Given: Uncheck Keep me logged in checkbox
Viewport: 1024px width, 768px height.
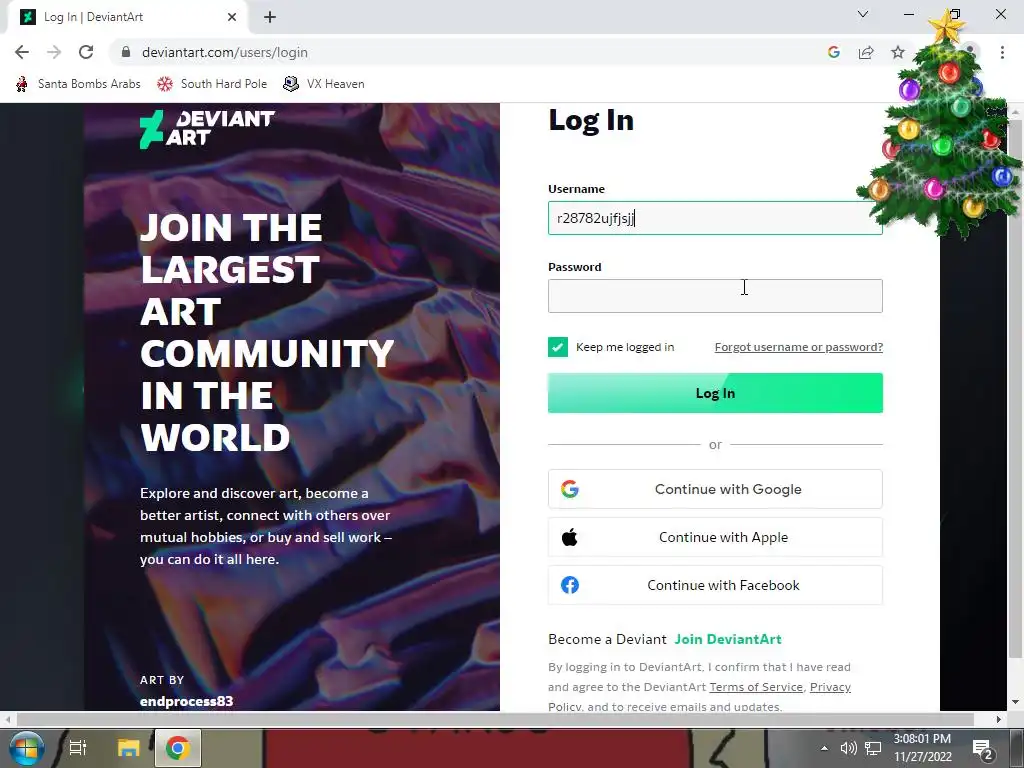Looking at the screenshot, I should (x=558, y=347).
